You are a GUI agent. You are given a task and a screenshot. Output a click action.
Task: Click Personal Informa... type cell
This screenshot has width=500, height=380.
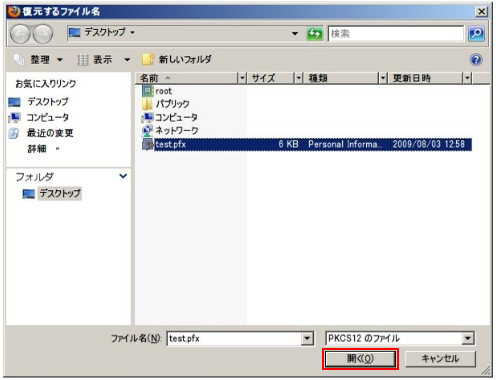pos(345,144)
